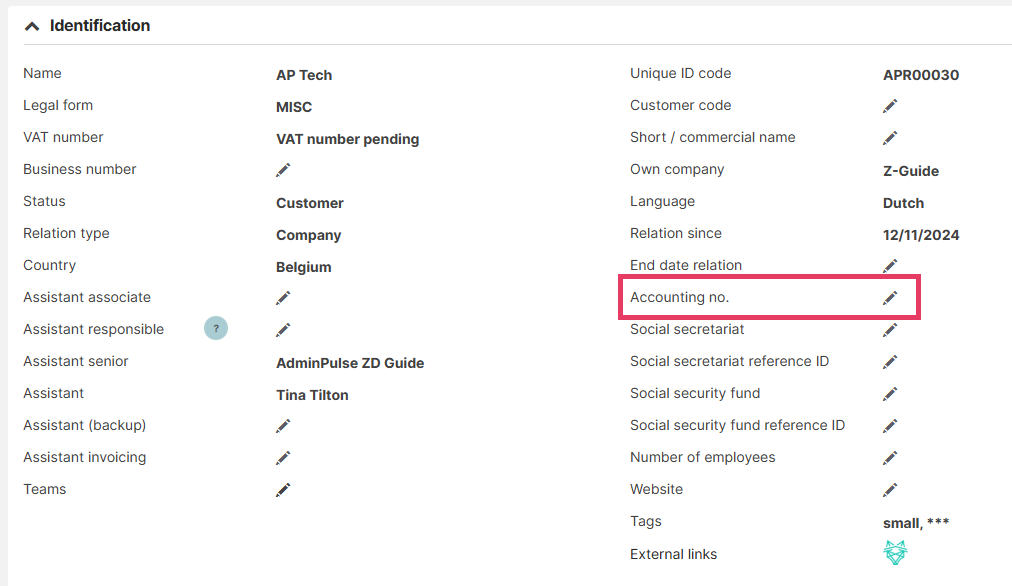Edit Short / commercial name pencil
The height and width of the screenshot is (586, 1012).
click(890, 138)
